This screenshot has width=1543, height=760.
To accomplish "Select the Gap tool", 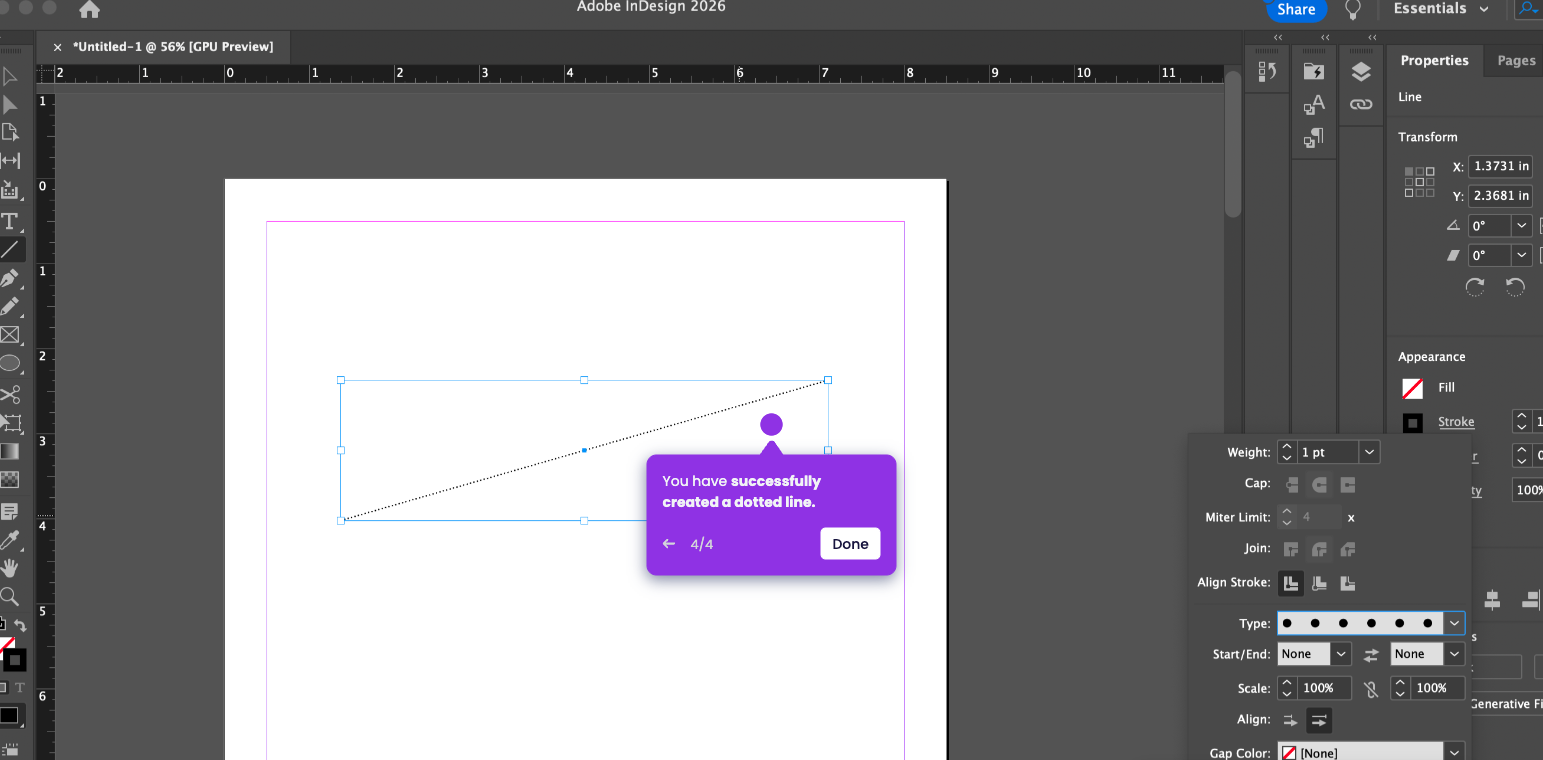I will (x=10, y=161).
